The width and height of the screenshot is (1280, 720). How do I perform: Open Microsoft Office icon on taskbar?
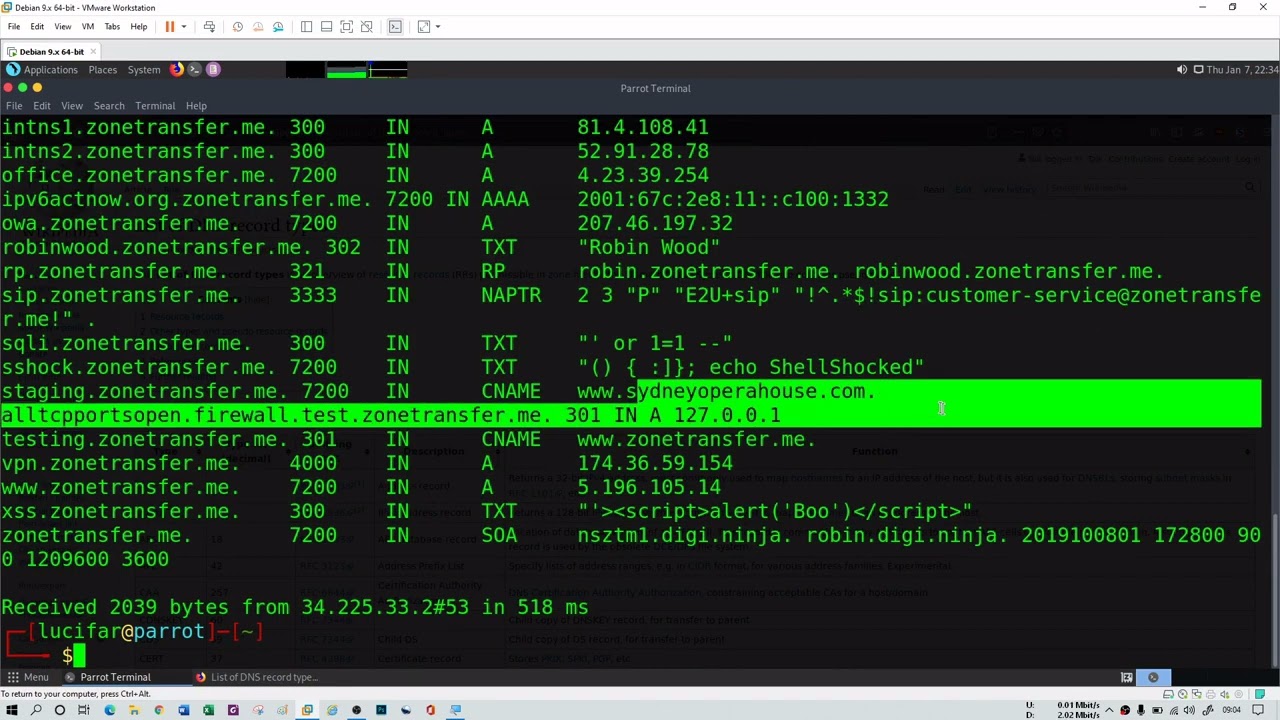(430, 710)
